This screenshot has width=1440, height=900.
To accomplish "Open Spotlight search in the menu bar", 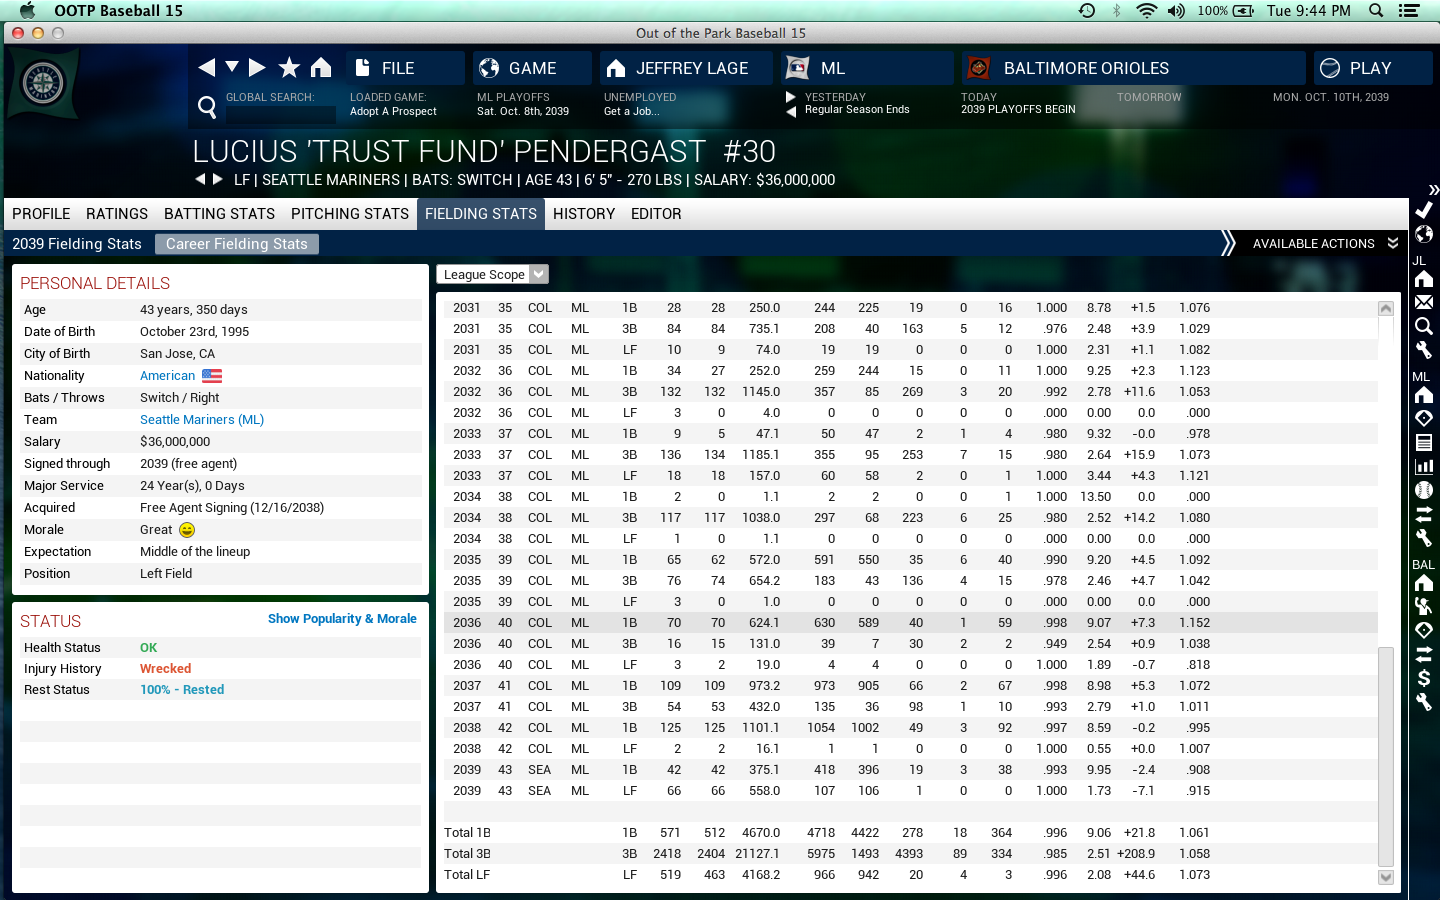I will coord(1376,10).
